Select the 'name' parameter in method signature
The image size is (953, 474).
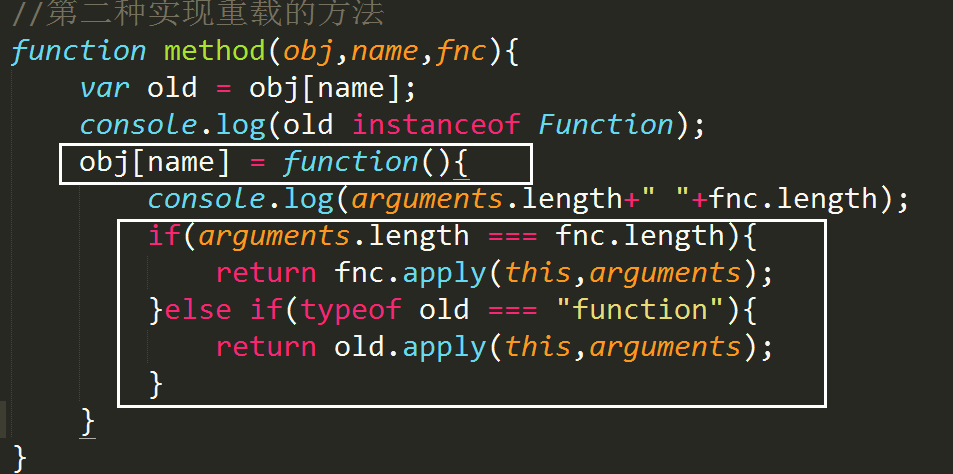[x=384, y=52]
